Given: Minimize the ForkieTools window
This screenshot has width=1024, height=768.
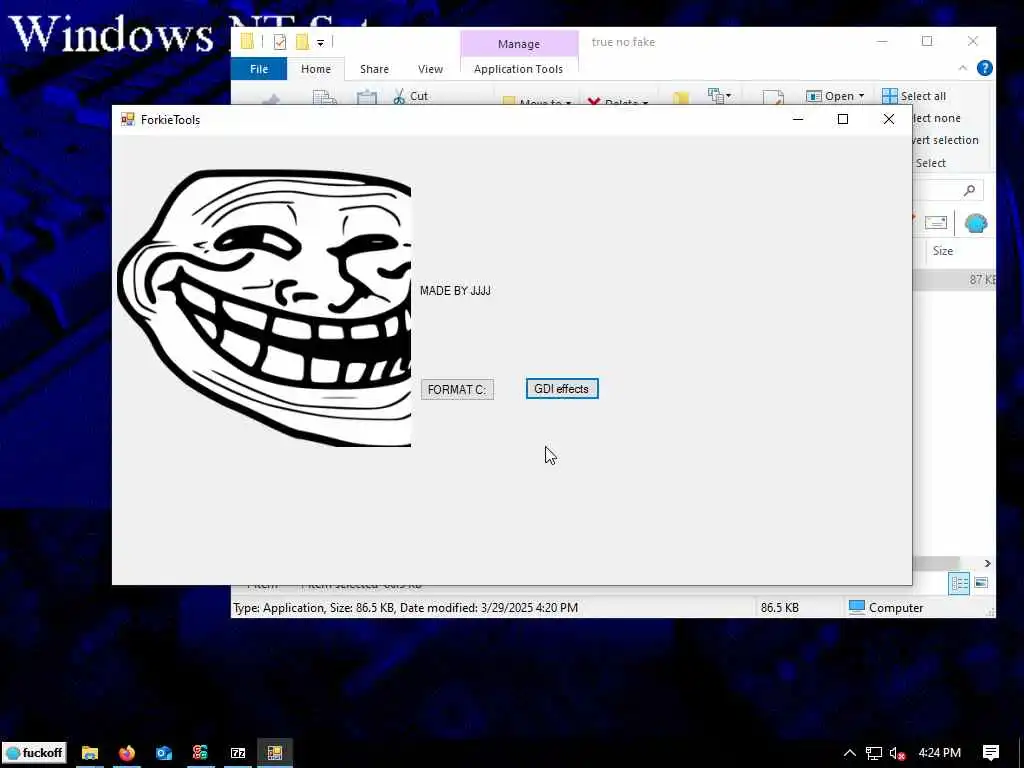Looking at the screenshot, I should [x=797, y=119].
